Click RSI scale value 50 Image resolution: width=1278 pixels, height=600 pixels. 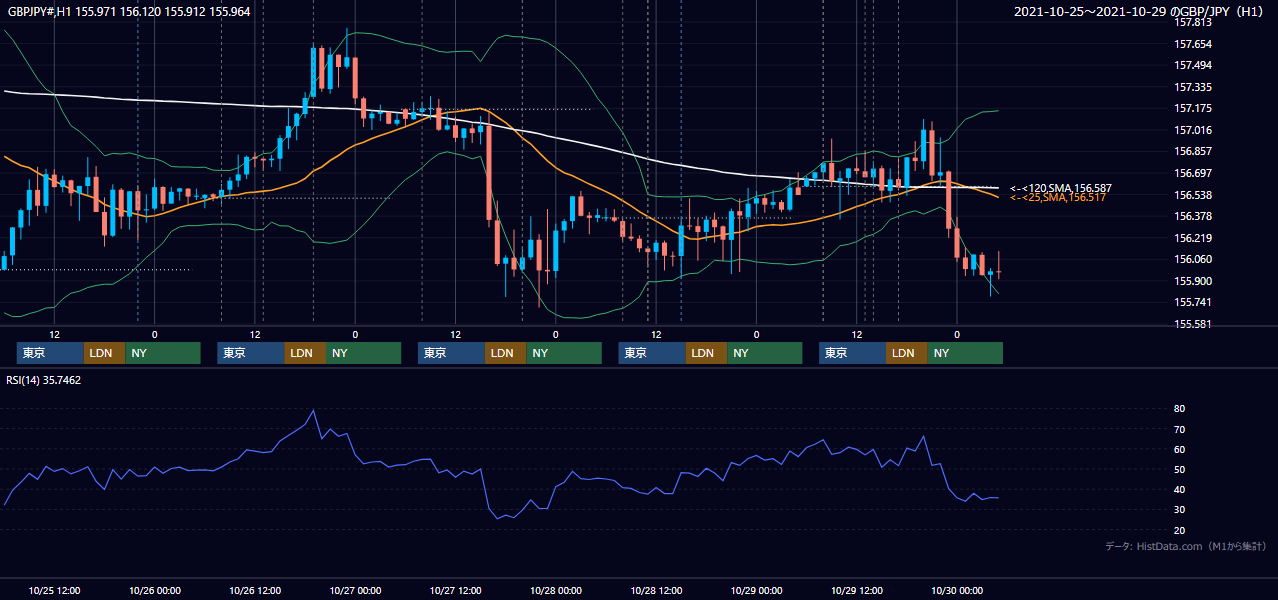click(x=1180, y=469)
